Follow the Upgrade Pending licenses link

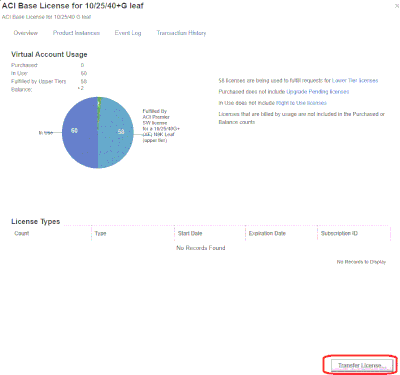point(318,92)
